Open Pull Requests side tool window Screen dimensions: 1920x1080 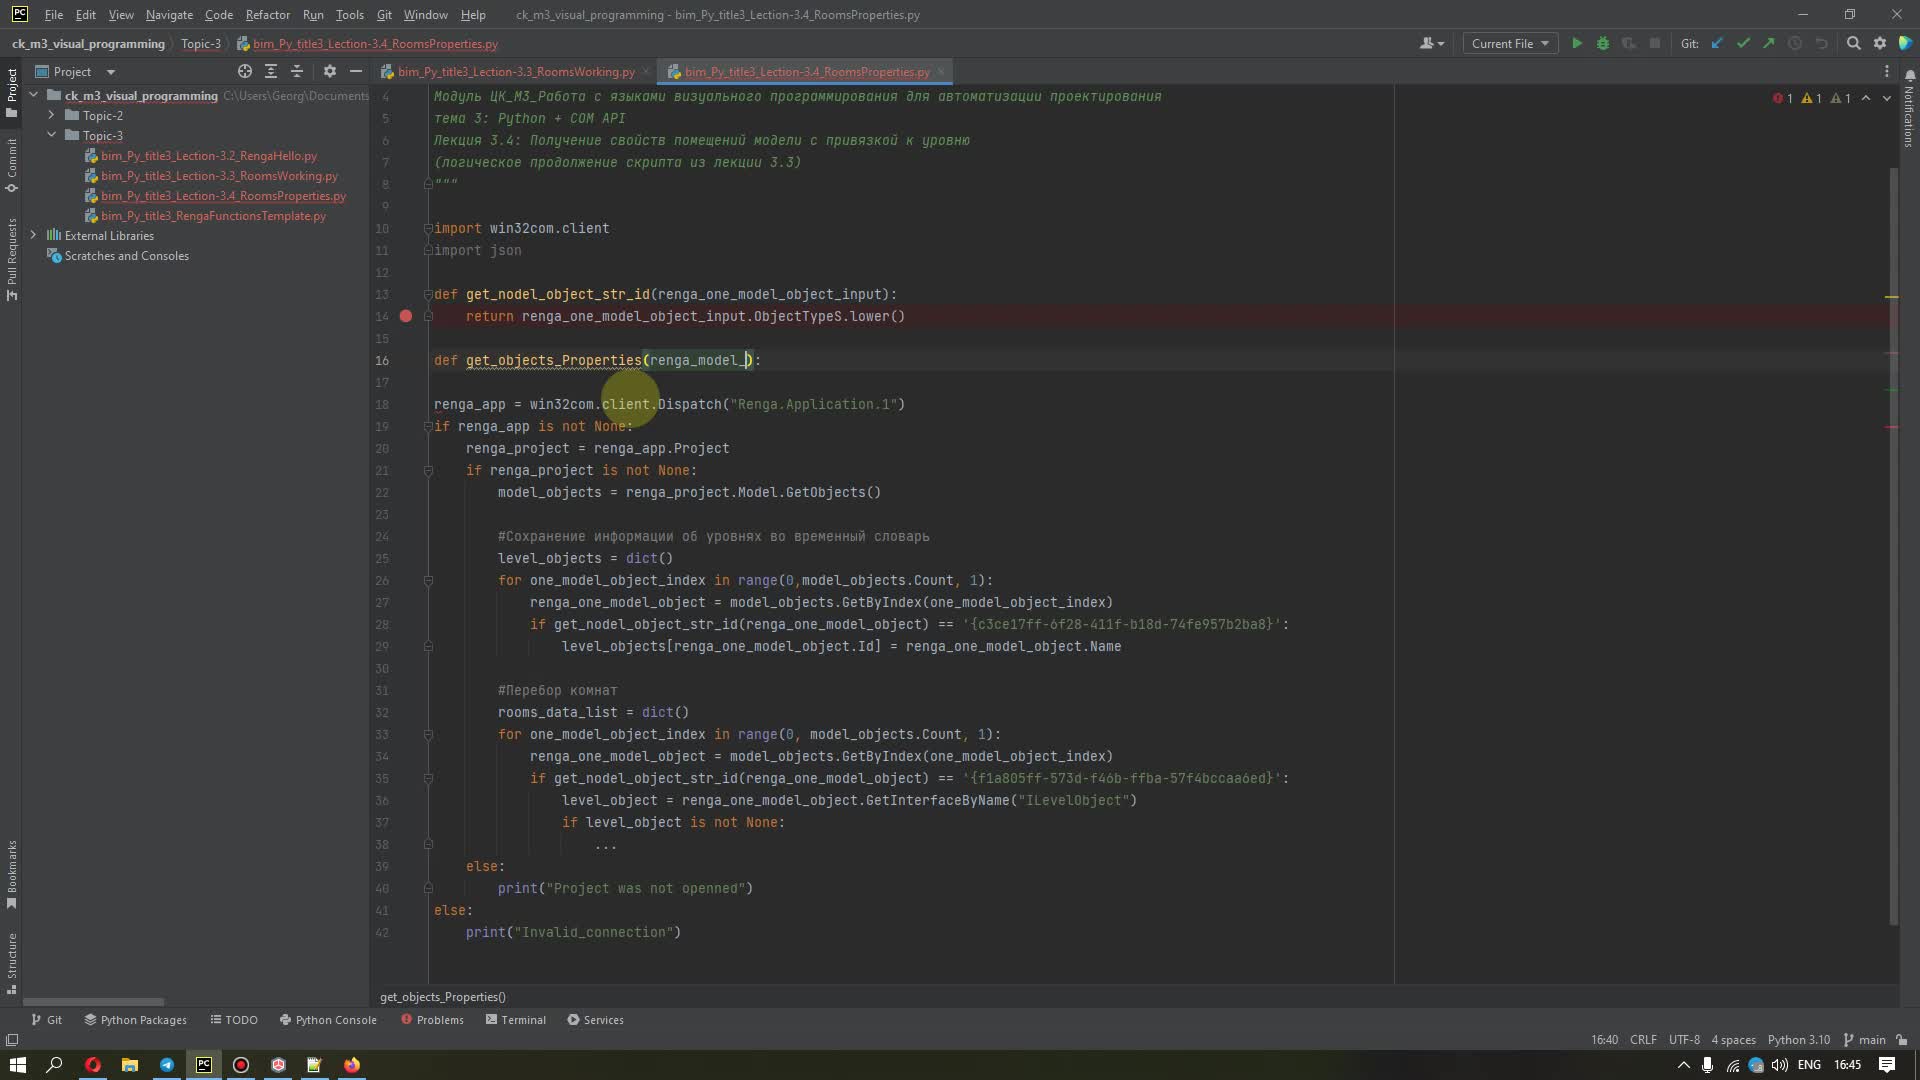[11, 259]
